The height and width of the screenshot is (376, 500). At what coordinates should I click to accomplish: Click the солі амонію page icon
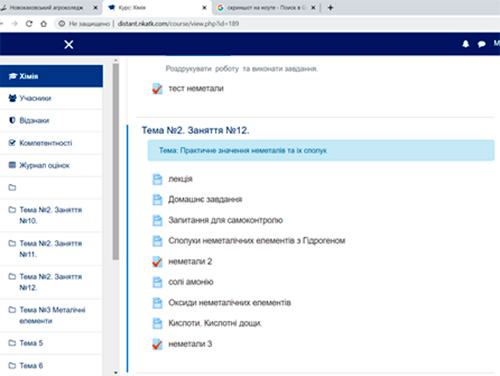tap(157, 282)
